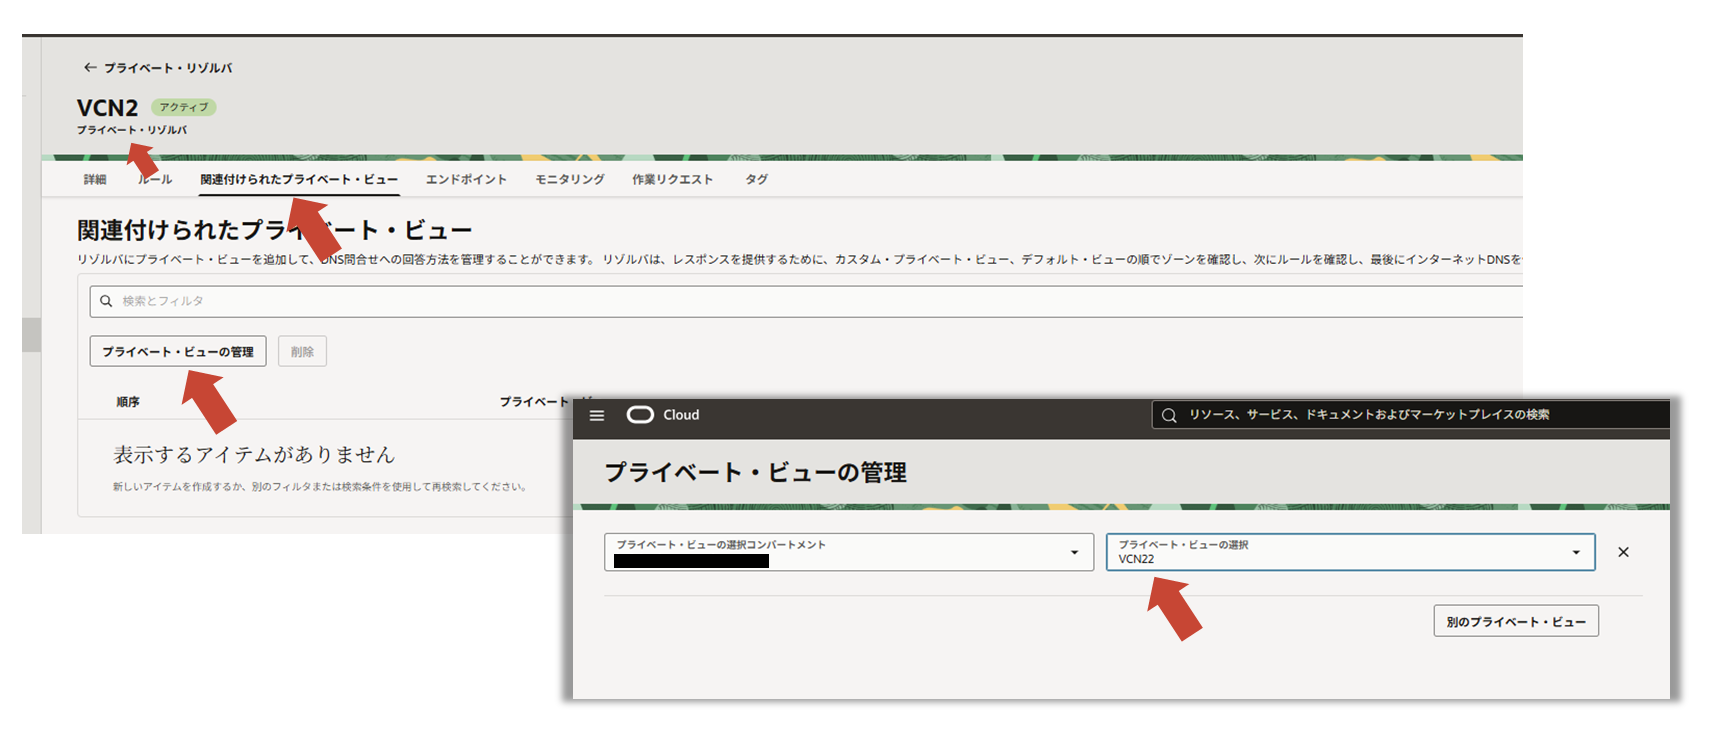Click the 順序 column header
1714x752 pixels.
128,402
